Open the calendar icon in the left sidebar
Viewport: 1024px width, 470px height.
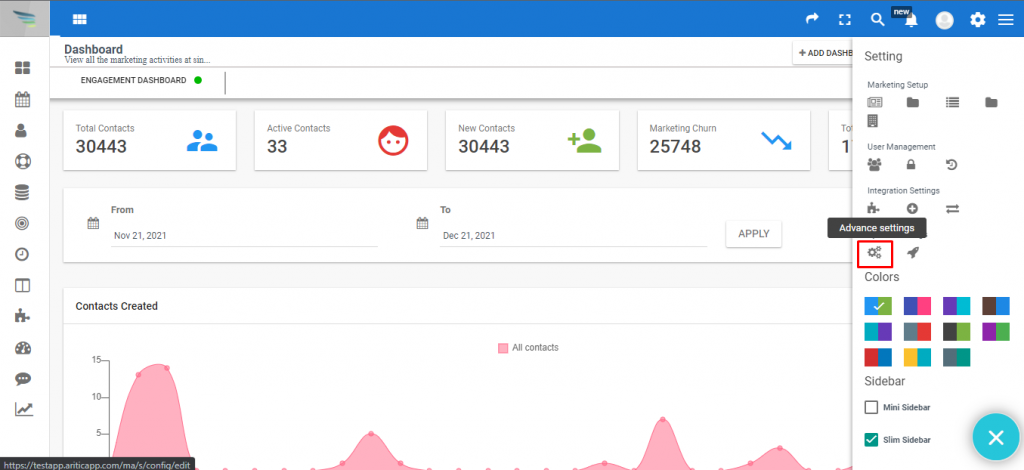pos(23,99)
